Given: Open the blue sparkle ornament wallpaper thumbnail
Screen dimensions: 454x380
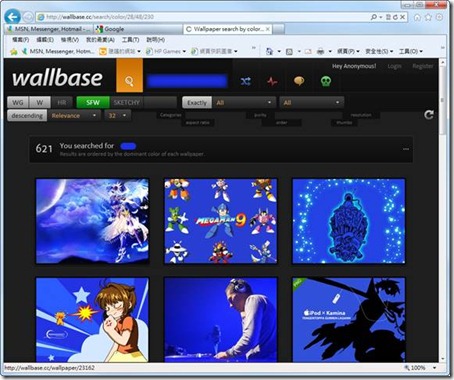Looking at the screenshot, I should pos(349,221).
